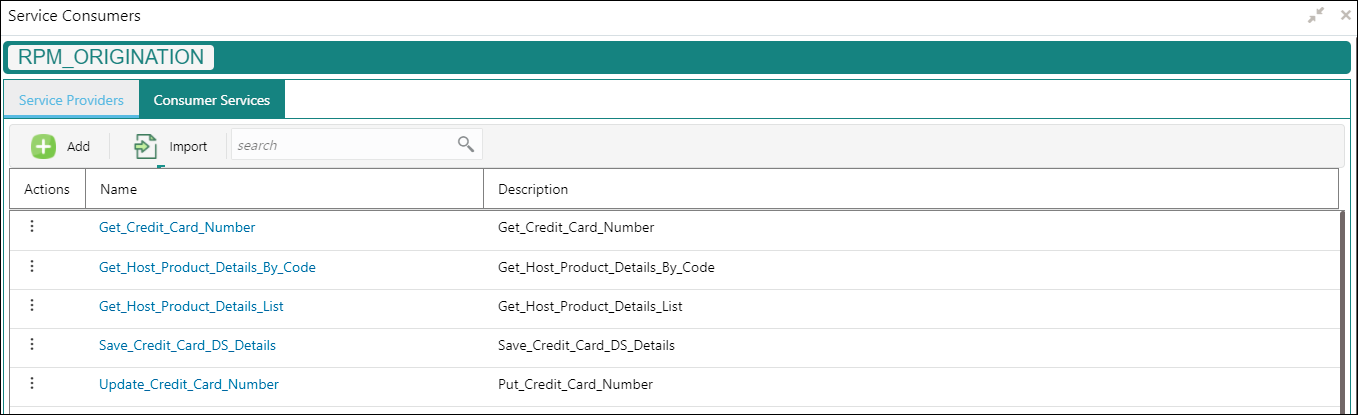Open actions menu for Get_Credit_Card_Number
This screenshot has height=415, width=1358.
(x=32, y=227)
